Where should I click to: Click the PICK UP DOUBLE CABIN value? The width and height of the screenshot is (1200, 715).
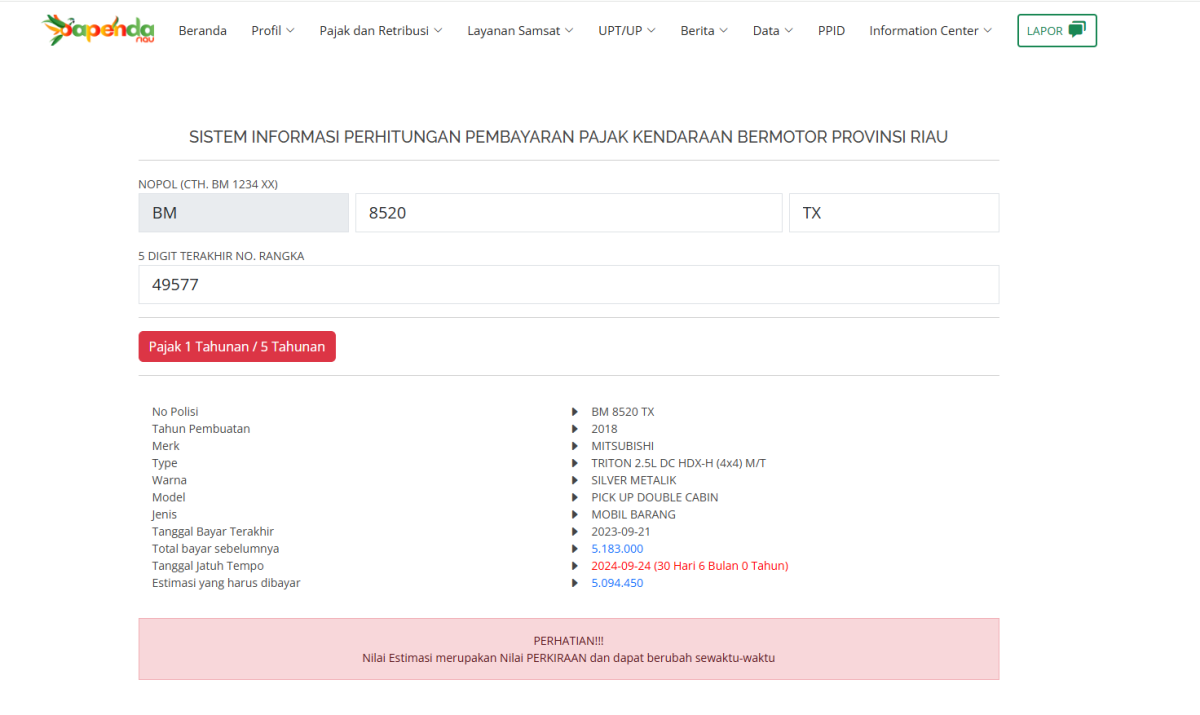(655, 497)
